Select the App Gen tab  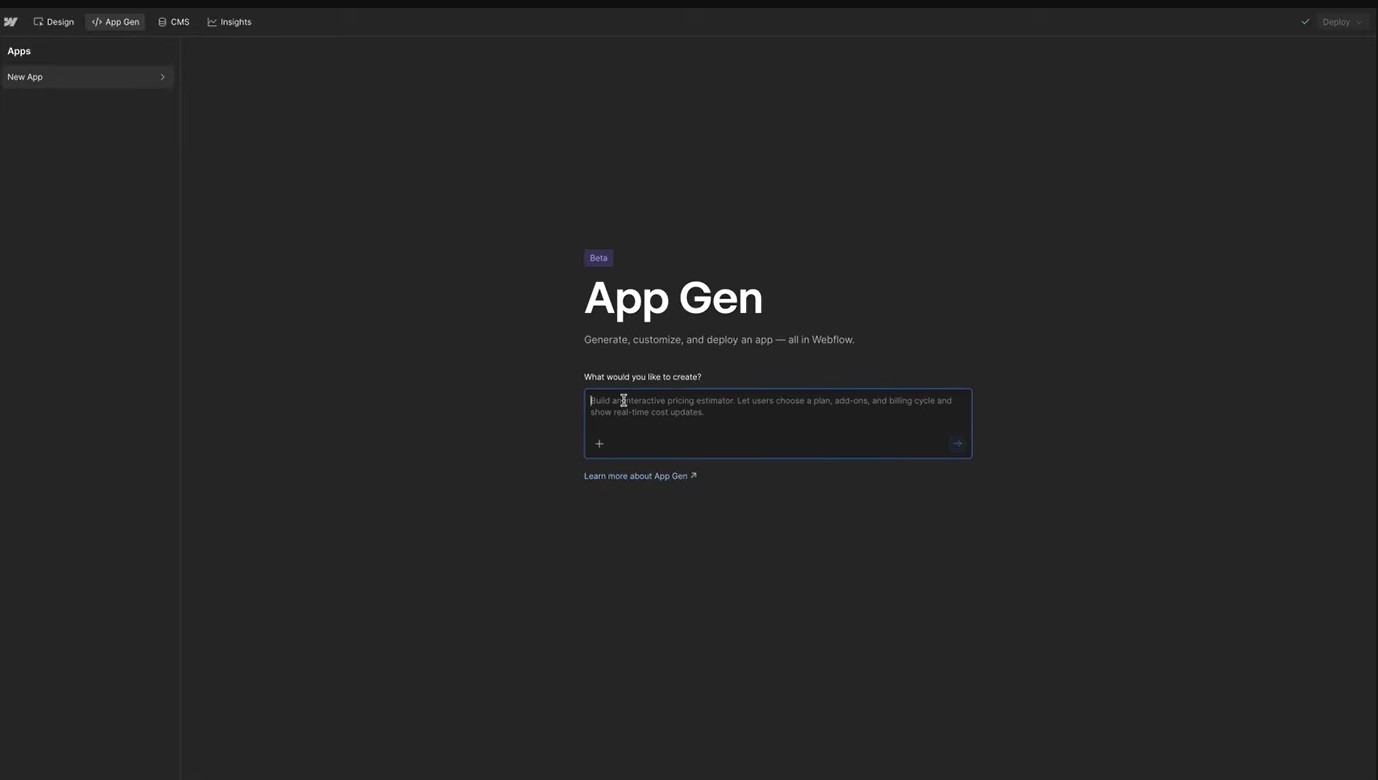(x=115, y=22)
